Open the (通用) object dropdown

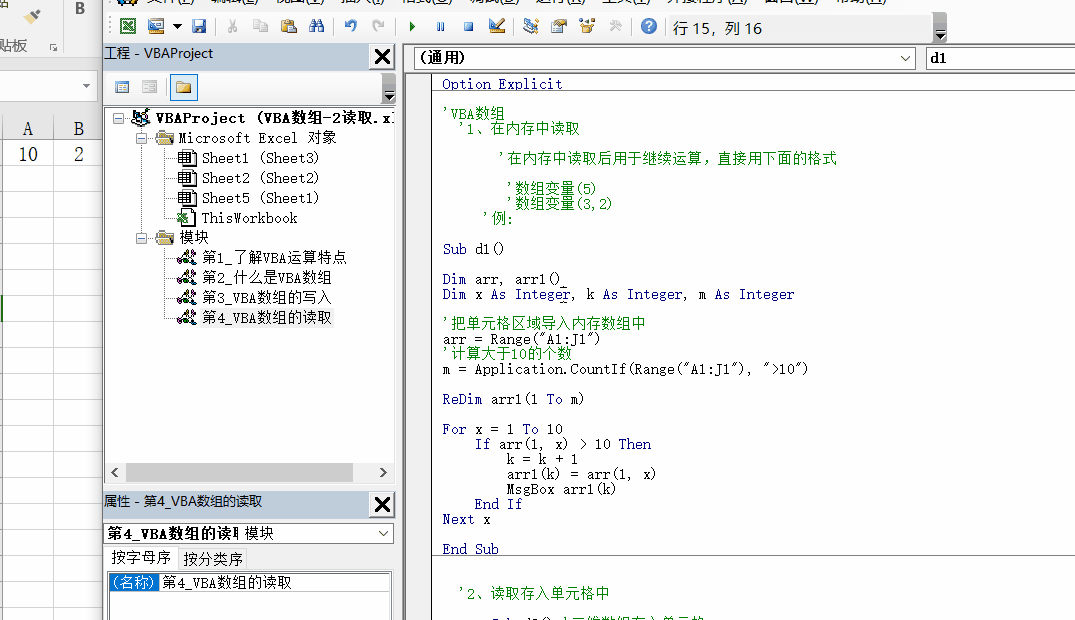(x=905, y=58)
